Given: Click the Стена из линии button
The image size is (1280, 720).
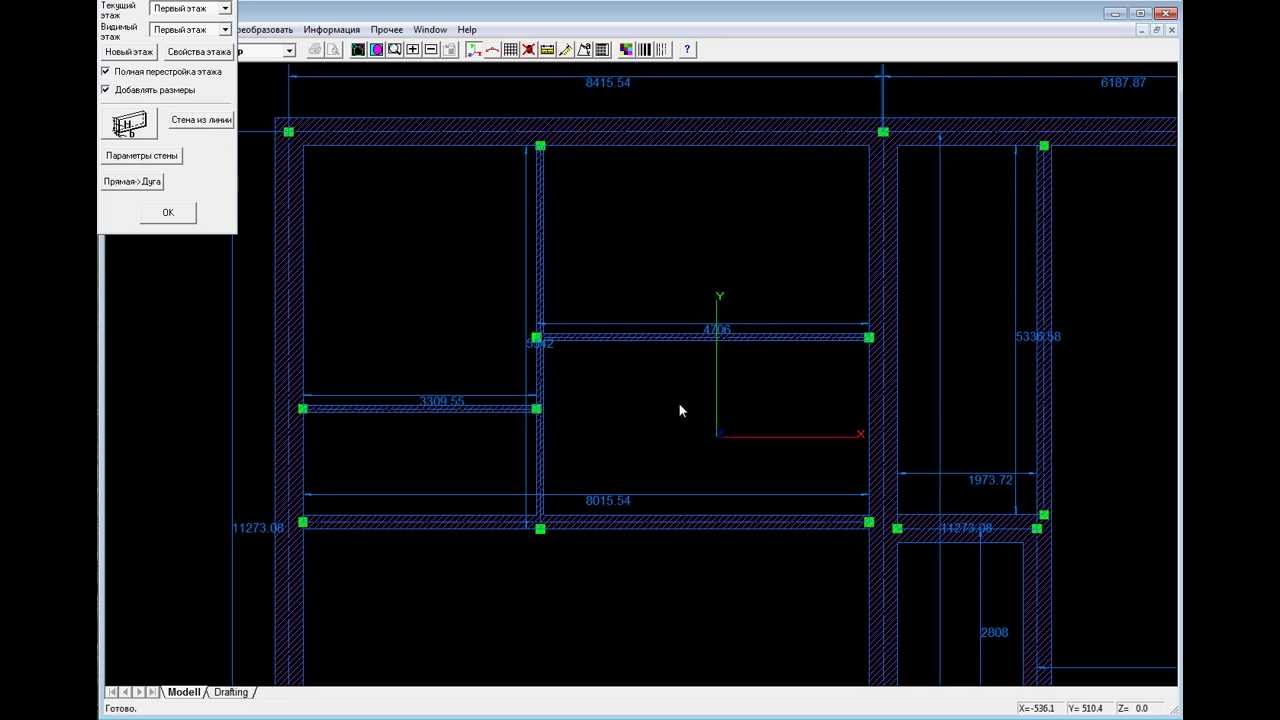Looking at the screenshot, I should 201,120.
